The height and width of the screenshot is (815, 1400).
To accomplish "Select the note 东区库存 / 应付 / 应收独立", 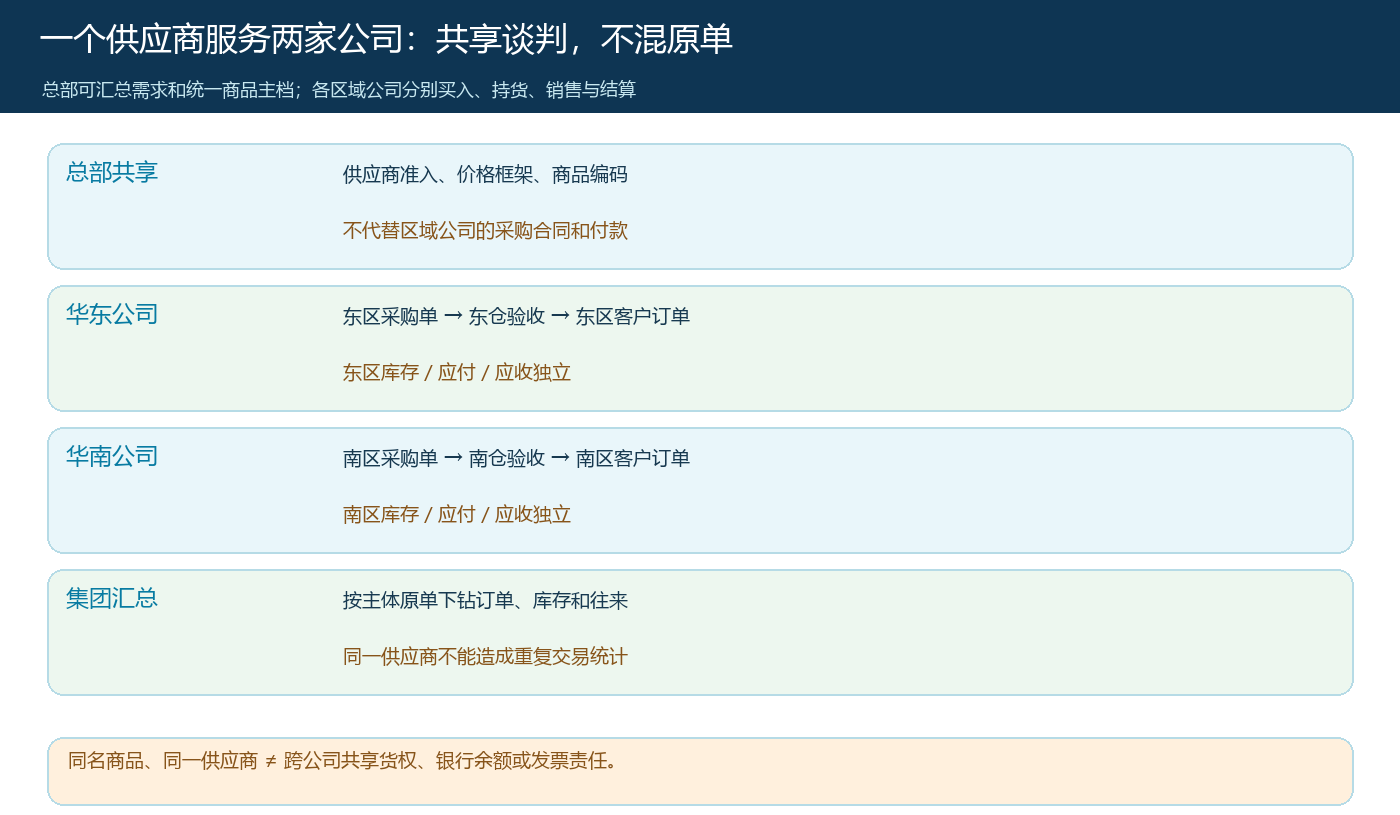I will 457,372.
